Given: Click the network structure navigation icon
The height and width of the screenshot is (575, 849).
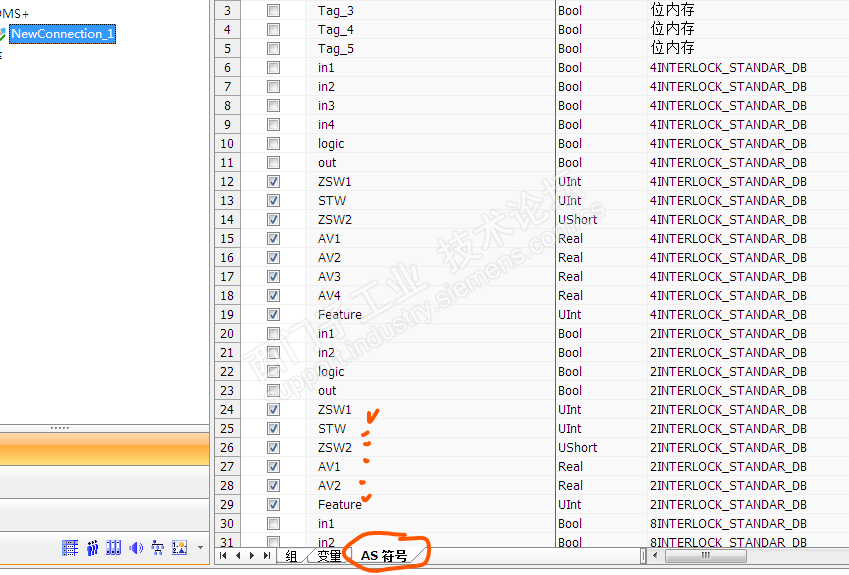Looking at the screenshot, I should 158,547.
